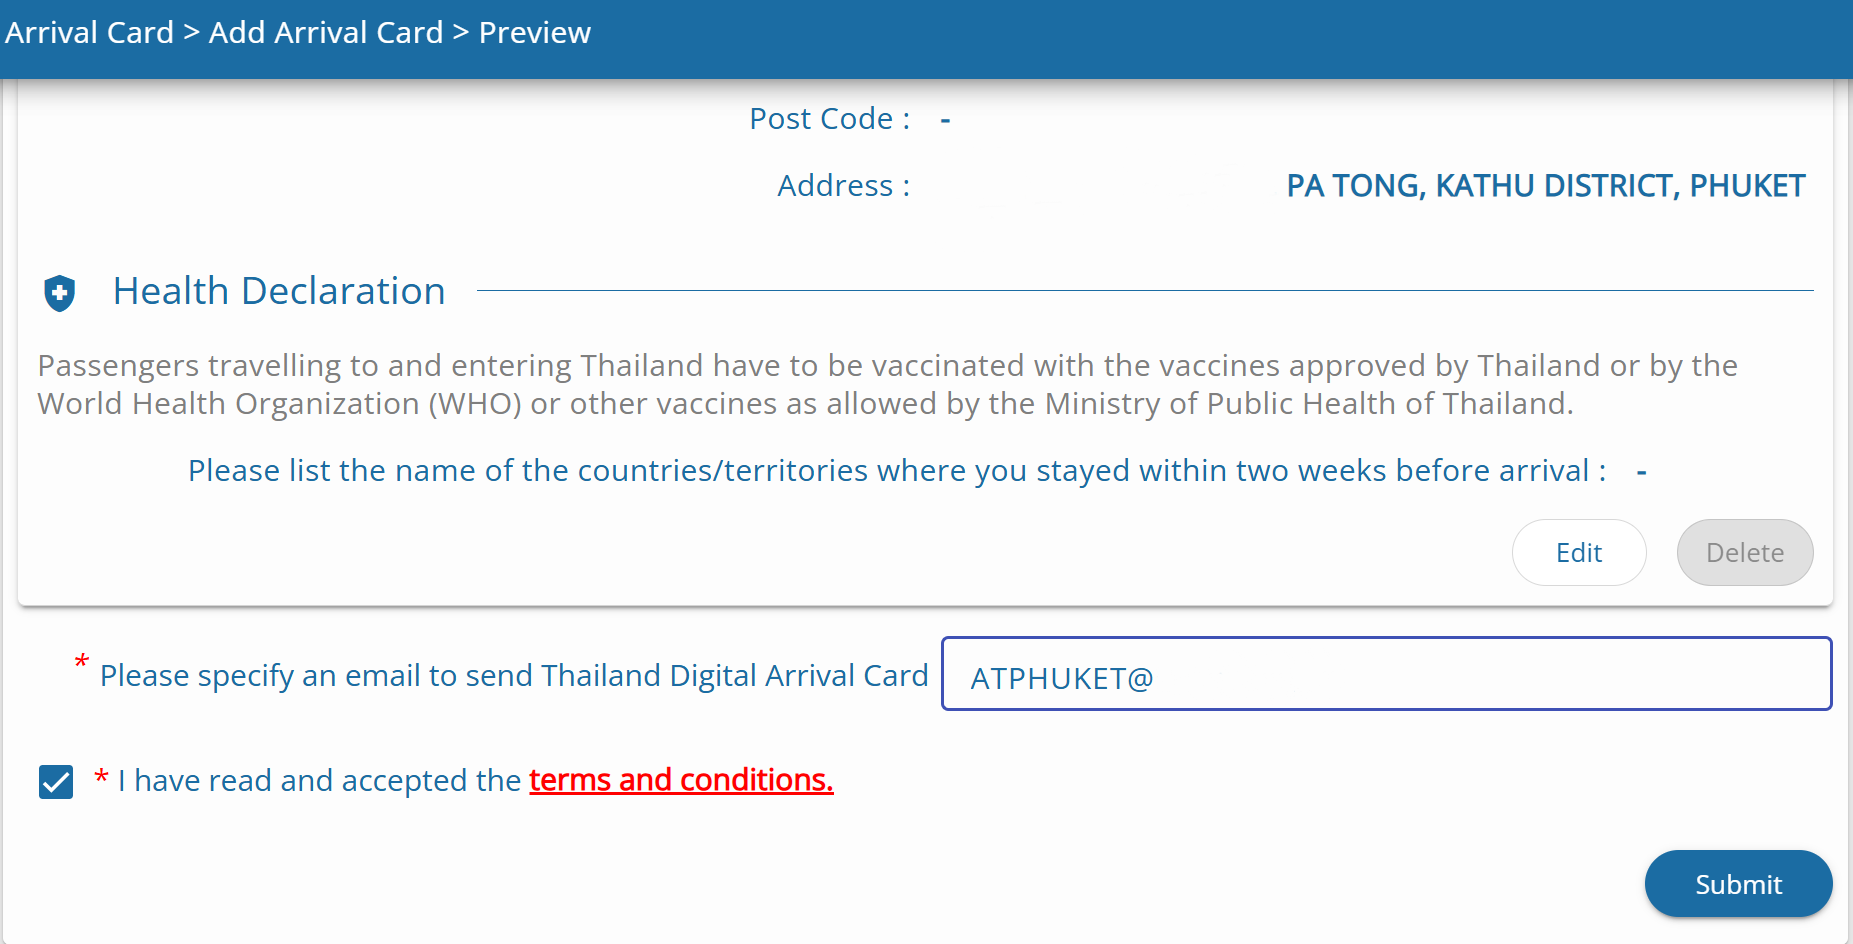
Task: Select the PA TONG, KATHU DISTRICT address text
Action: [1546, 186]
